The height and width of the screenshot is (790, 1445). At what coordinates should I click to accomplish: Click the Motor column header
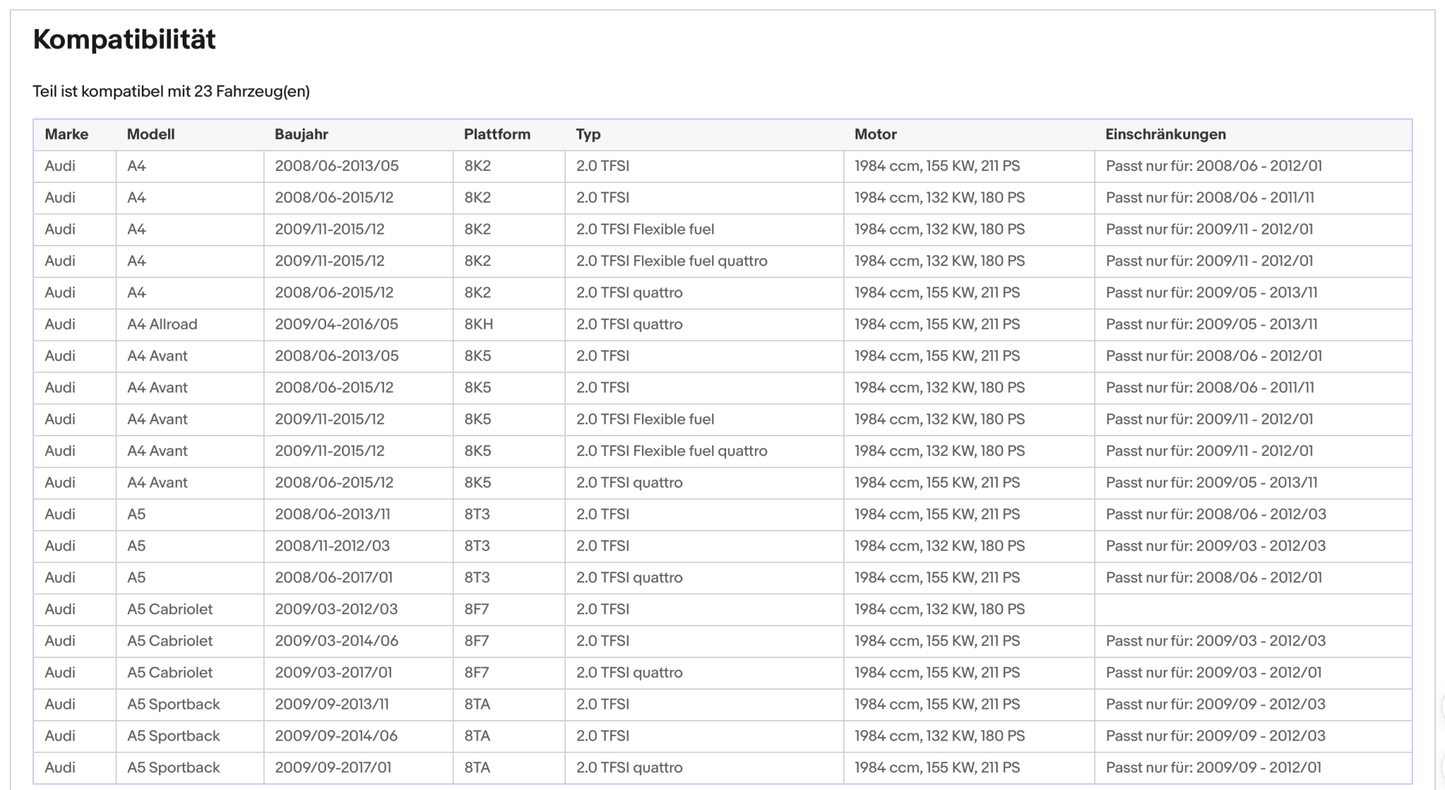(x=875, y=134)
